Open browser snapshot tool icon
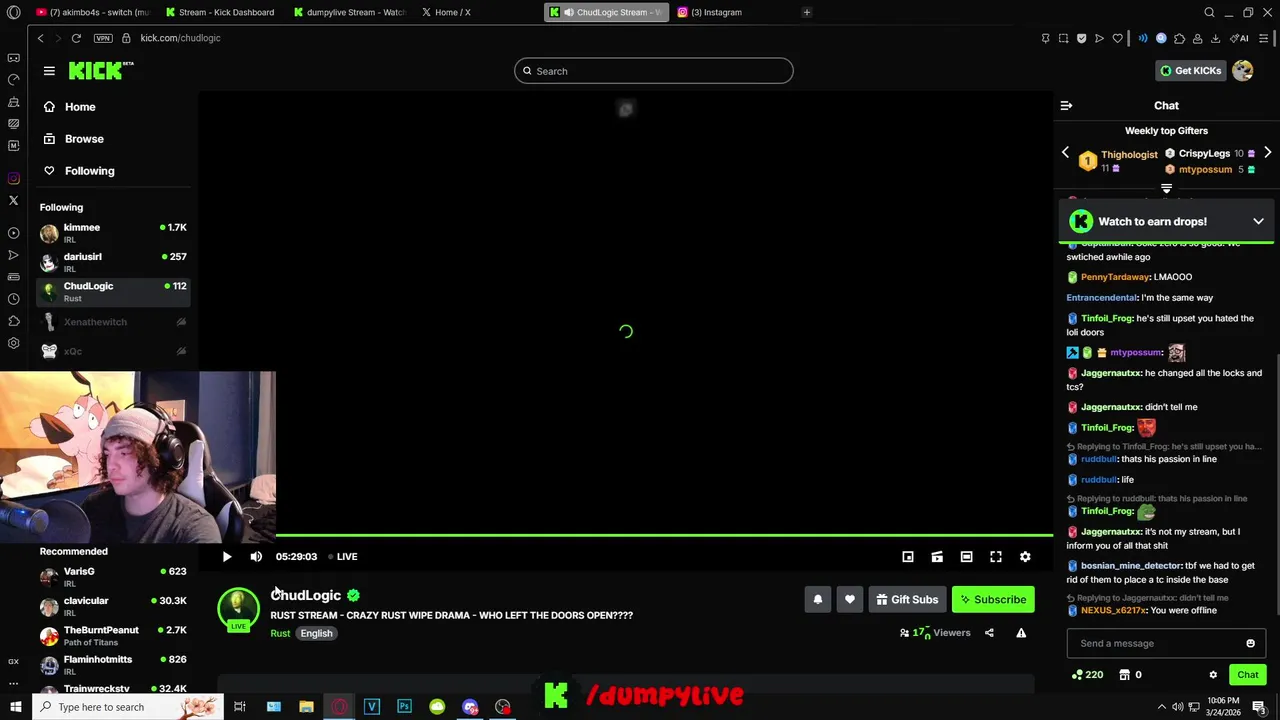 1063,38
